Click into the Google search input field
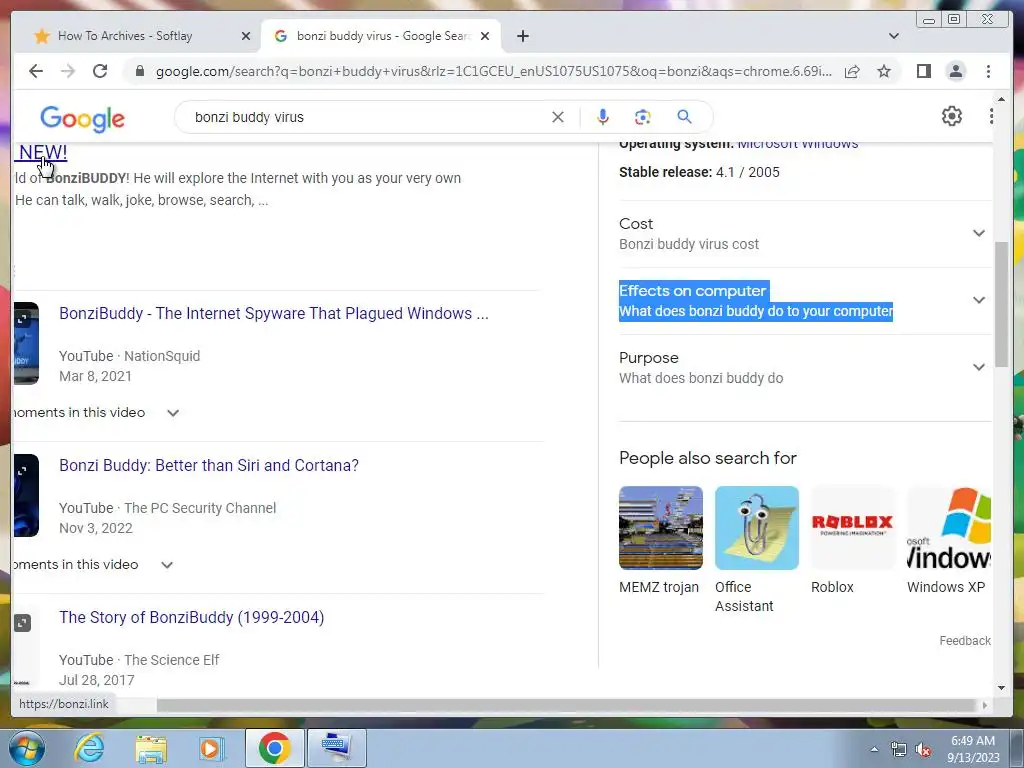 369,118
